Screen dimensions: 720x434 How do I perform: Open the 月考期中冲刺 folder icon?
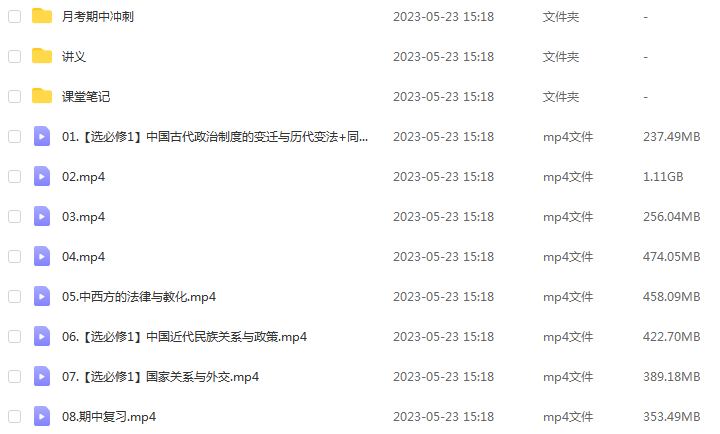pyautogui.click(x=42, y=16)
